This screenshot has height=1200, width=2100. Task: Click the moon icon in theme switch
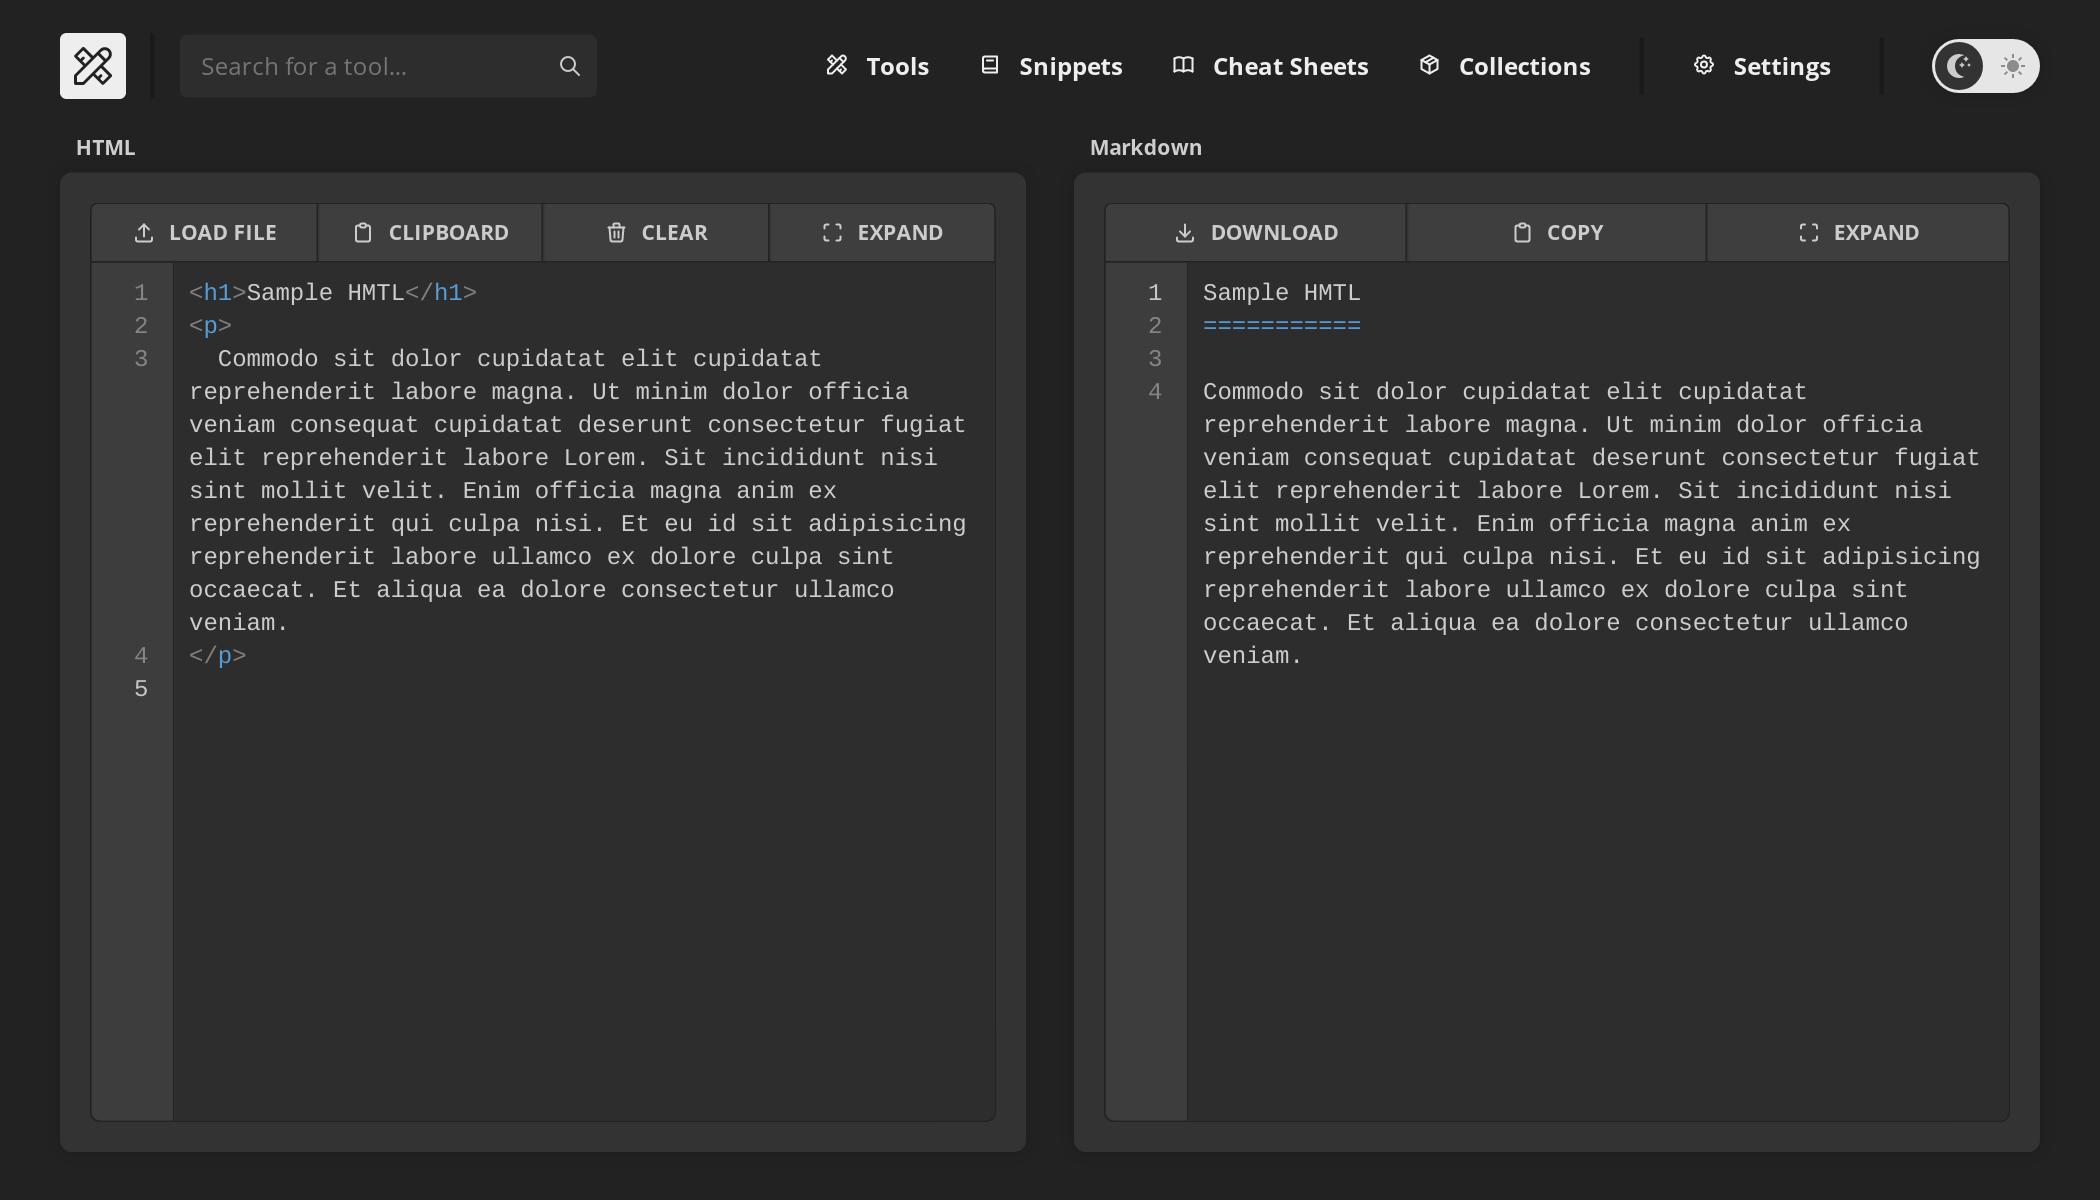1959,66
